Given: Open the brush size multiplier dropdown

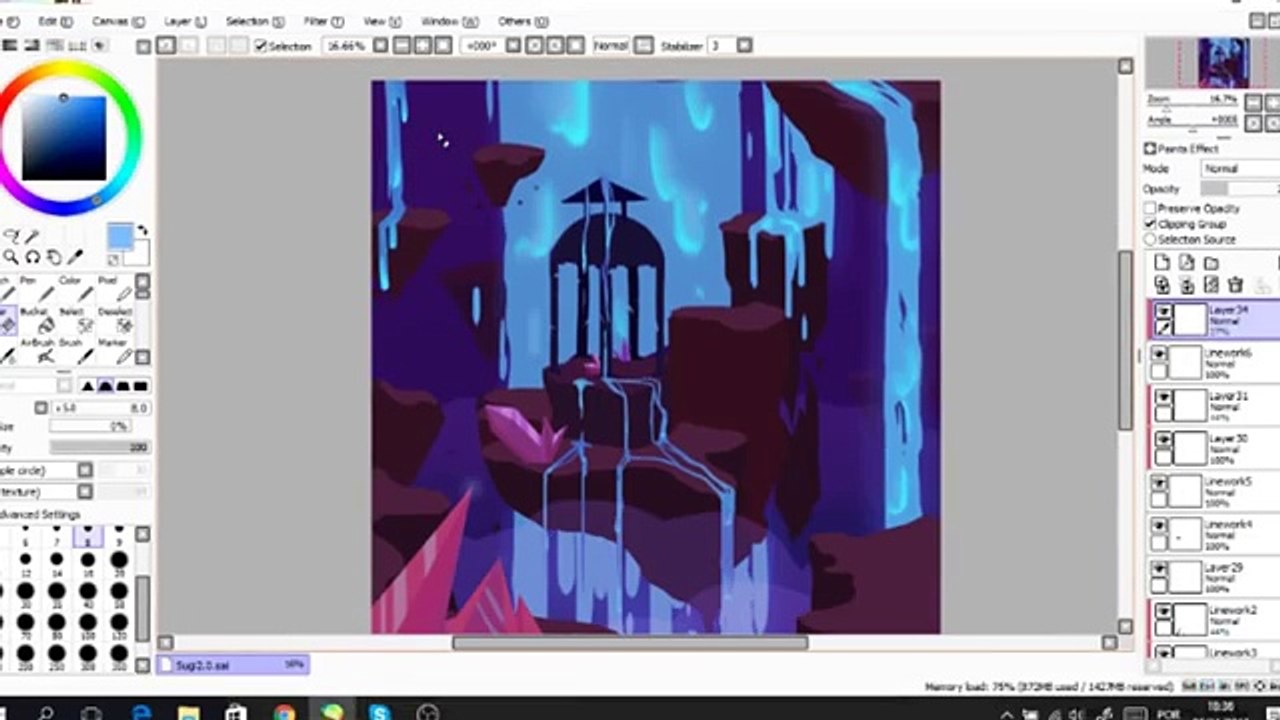Looking at the screenshot, I should [41, 408].
